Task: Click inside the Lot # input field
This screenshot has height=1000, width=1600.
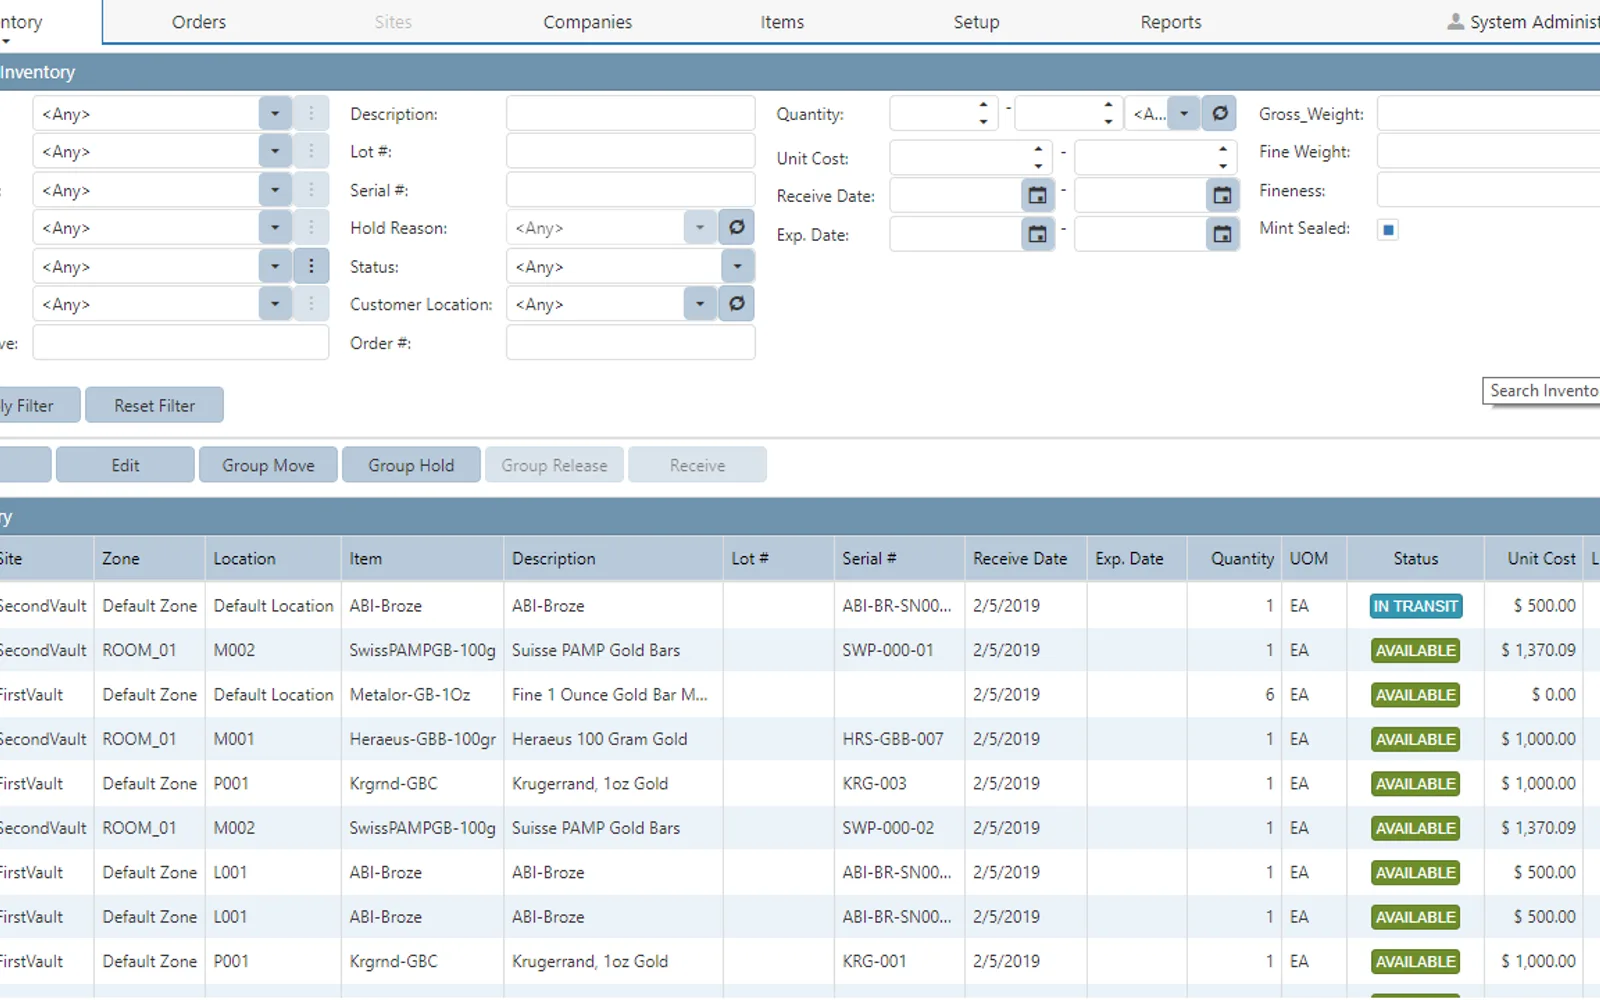Action: click(631, 152)
